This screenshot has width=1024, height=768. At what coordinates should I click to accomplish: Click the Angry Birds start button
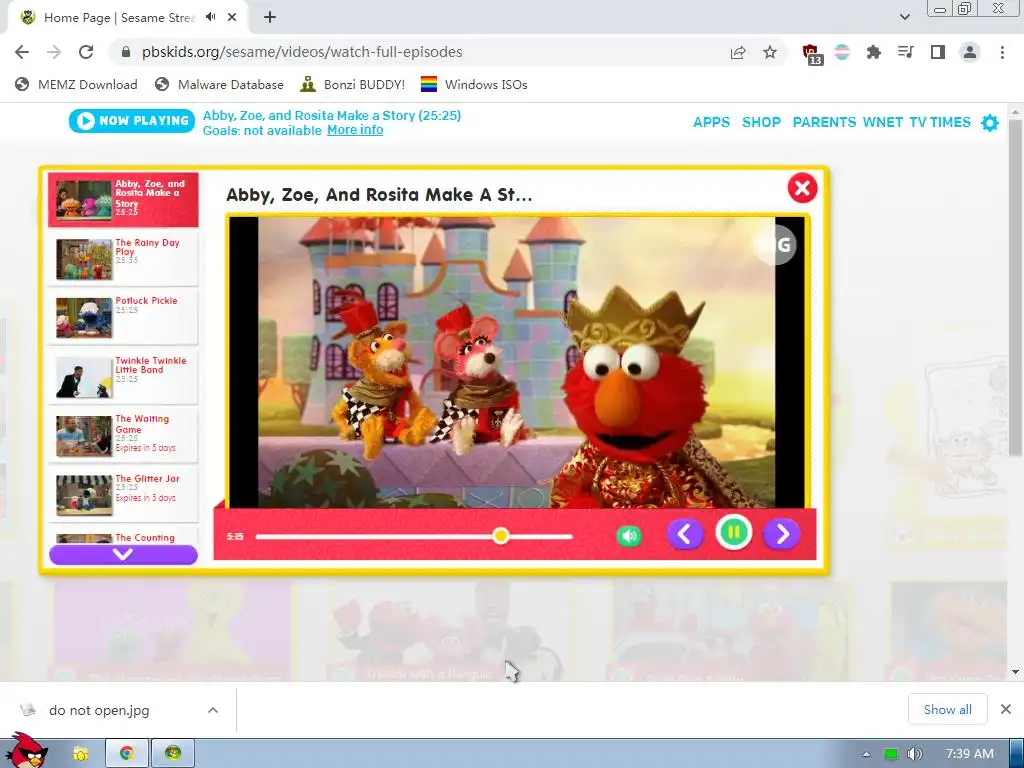pyautogui.click(x=25, y=750)
